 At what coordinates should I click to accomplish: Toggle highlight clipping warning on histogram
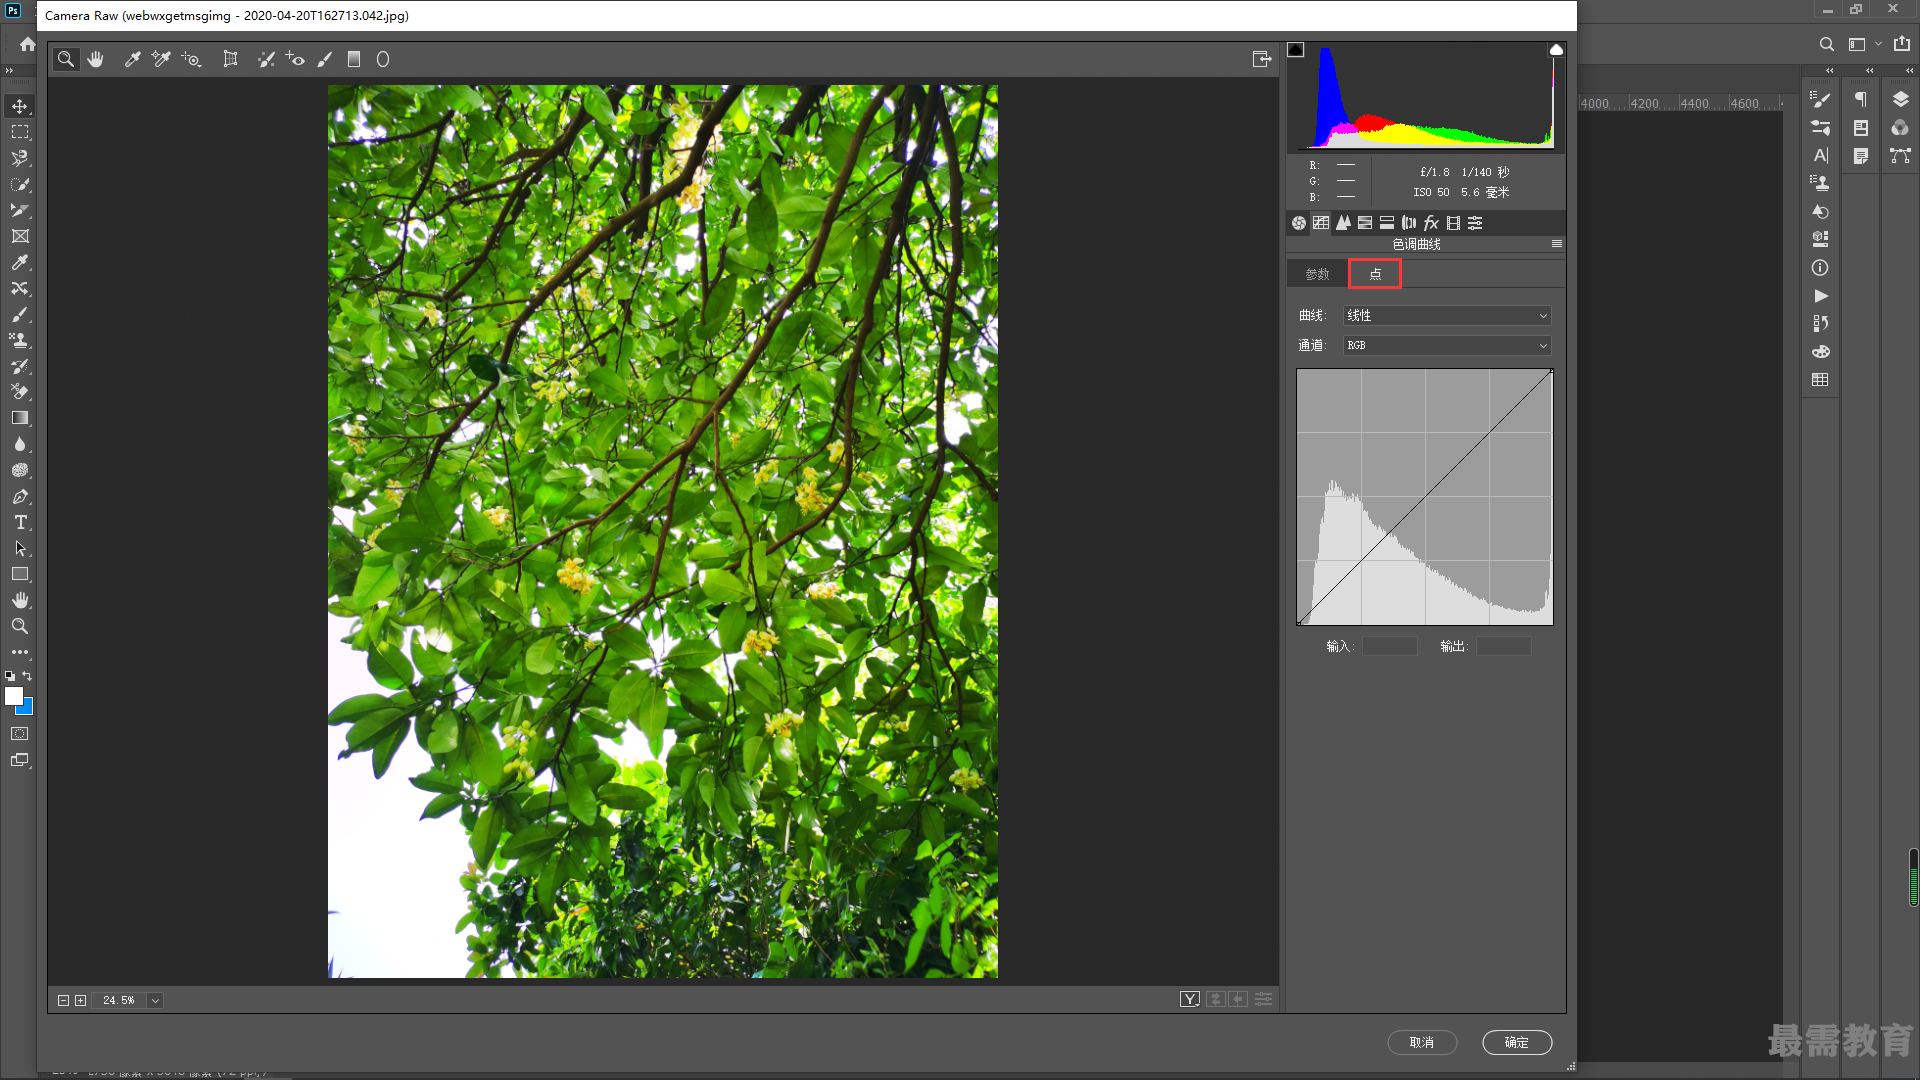point(1556,50)
